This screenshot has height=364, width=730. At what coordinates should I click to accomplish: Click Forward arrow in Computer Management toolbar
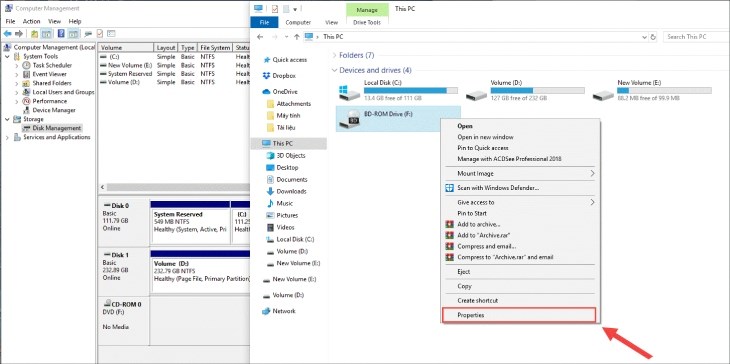point(19,34)
